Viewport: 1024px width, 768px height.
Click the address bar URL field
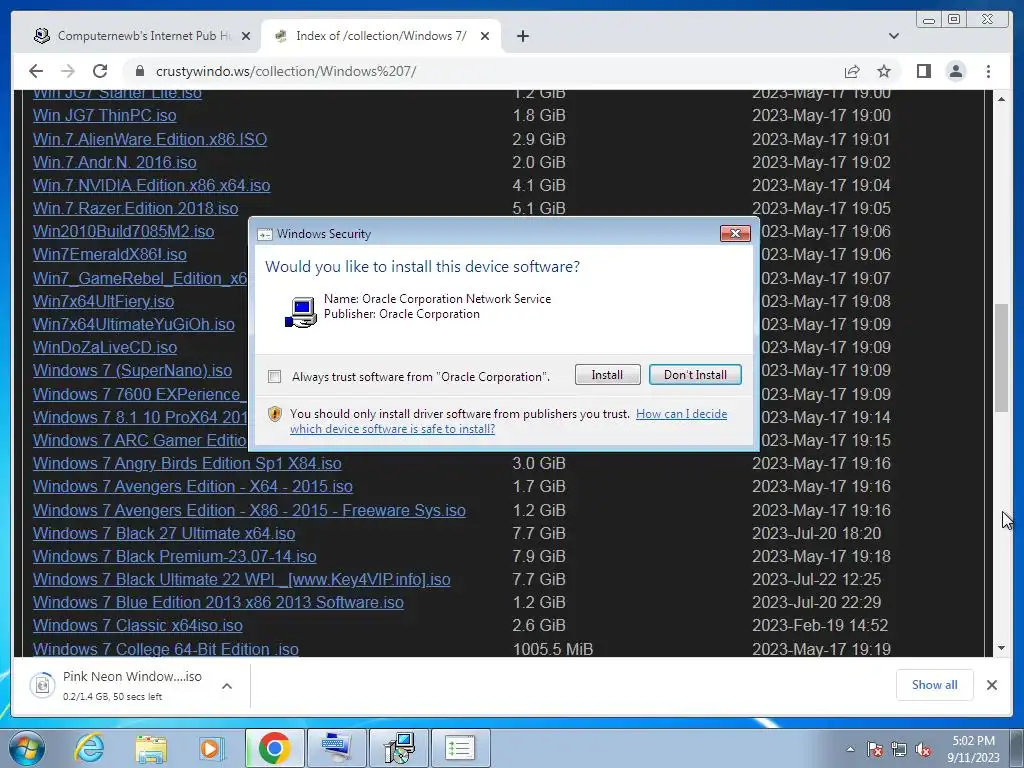pos(483,71)
